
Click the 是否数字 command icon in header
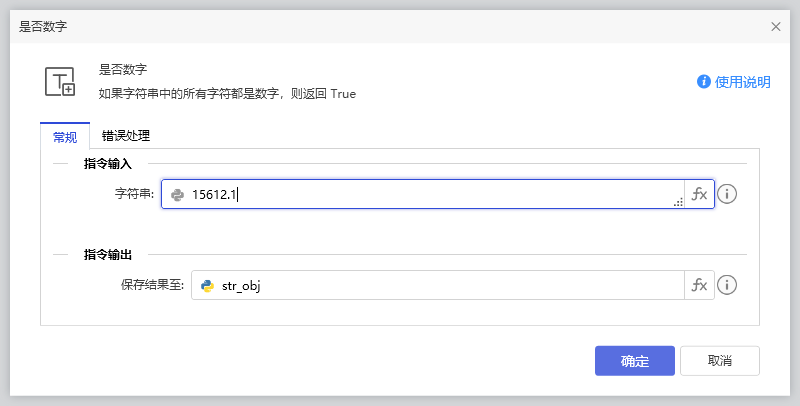pos(60,82)
